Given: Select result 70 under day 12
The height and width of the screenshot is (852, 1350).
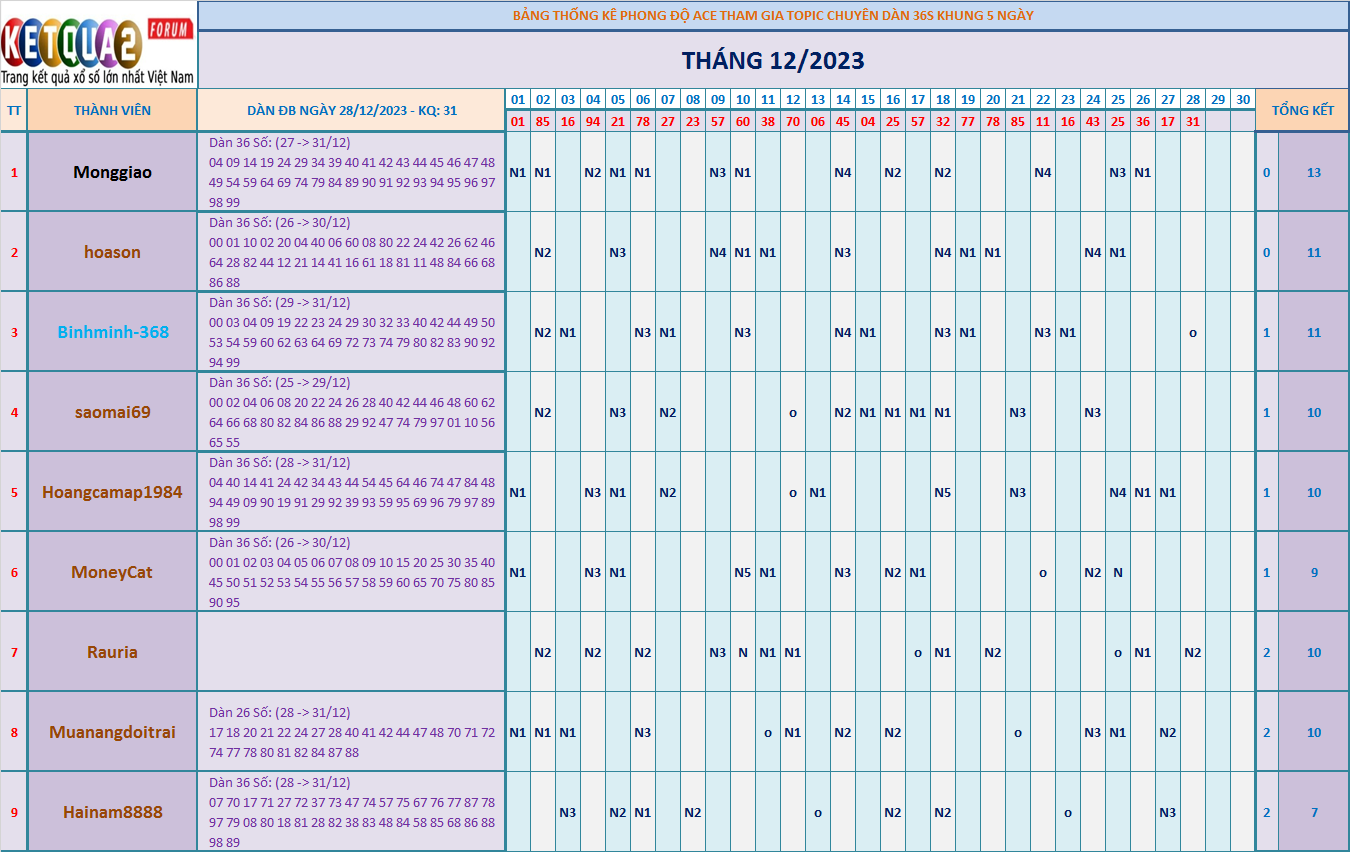Looking at the screenshot, I should point(793,121).
